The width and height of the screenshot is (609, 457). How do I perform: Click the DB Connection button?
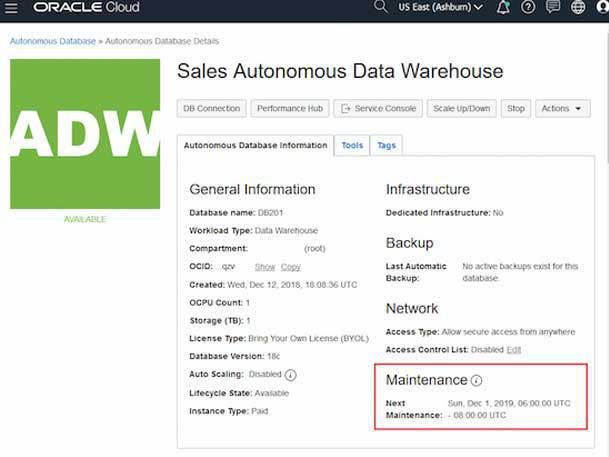coord(211,108)
